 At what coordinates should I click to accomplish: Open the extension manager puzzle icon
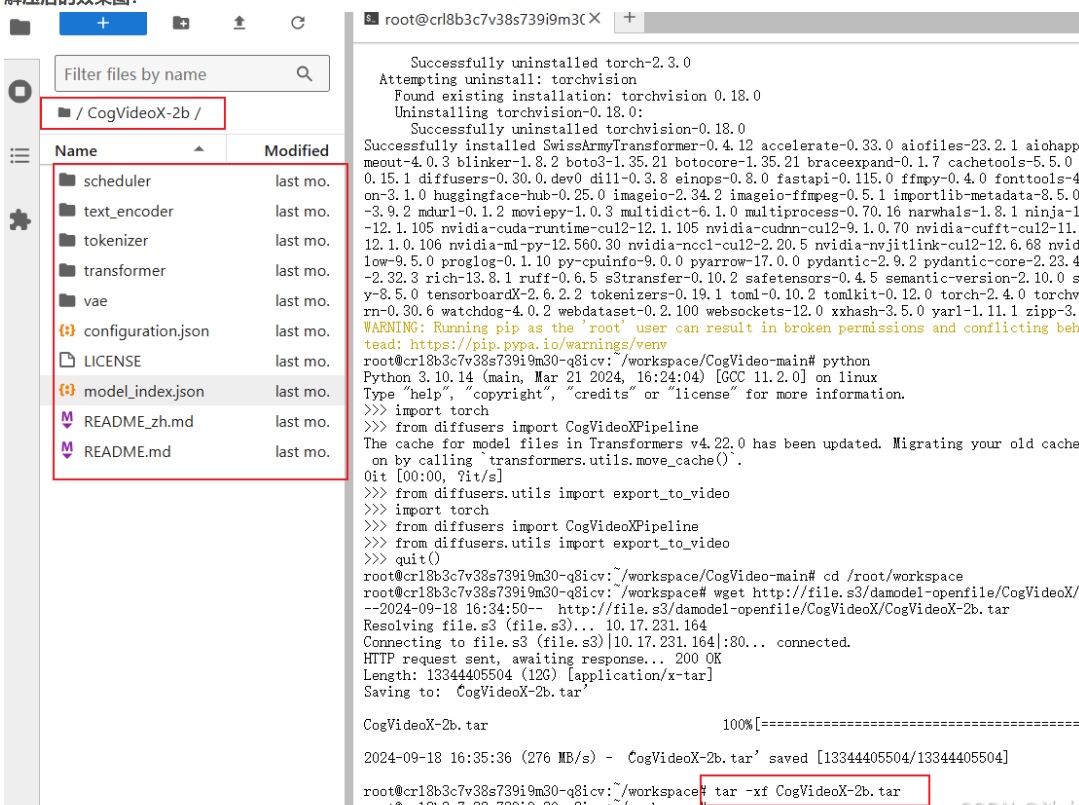coord(20,220)
